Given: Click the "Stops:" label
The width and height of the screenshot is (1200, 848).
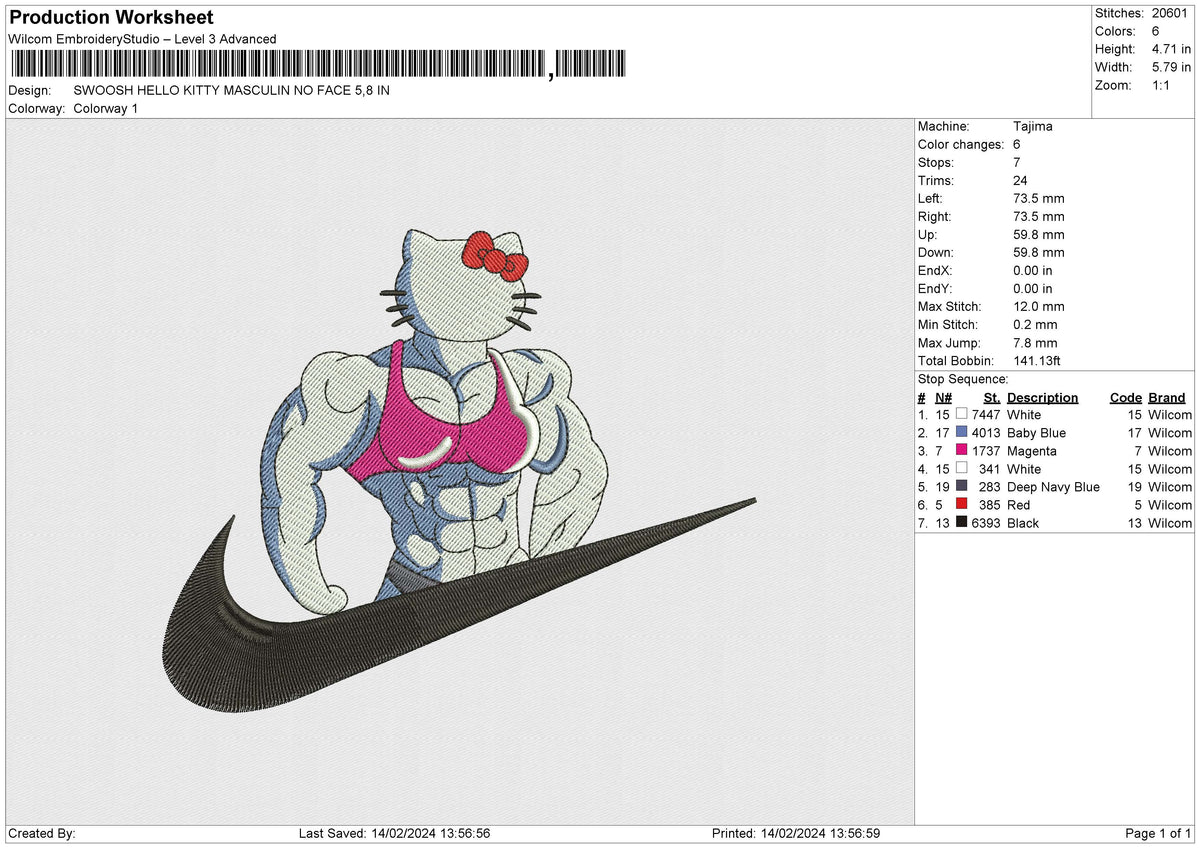Looking at the screenshot, I should 936,162.
